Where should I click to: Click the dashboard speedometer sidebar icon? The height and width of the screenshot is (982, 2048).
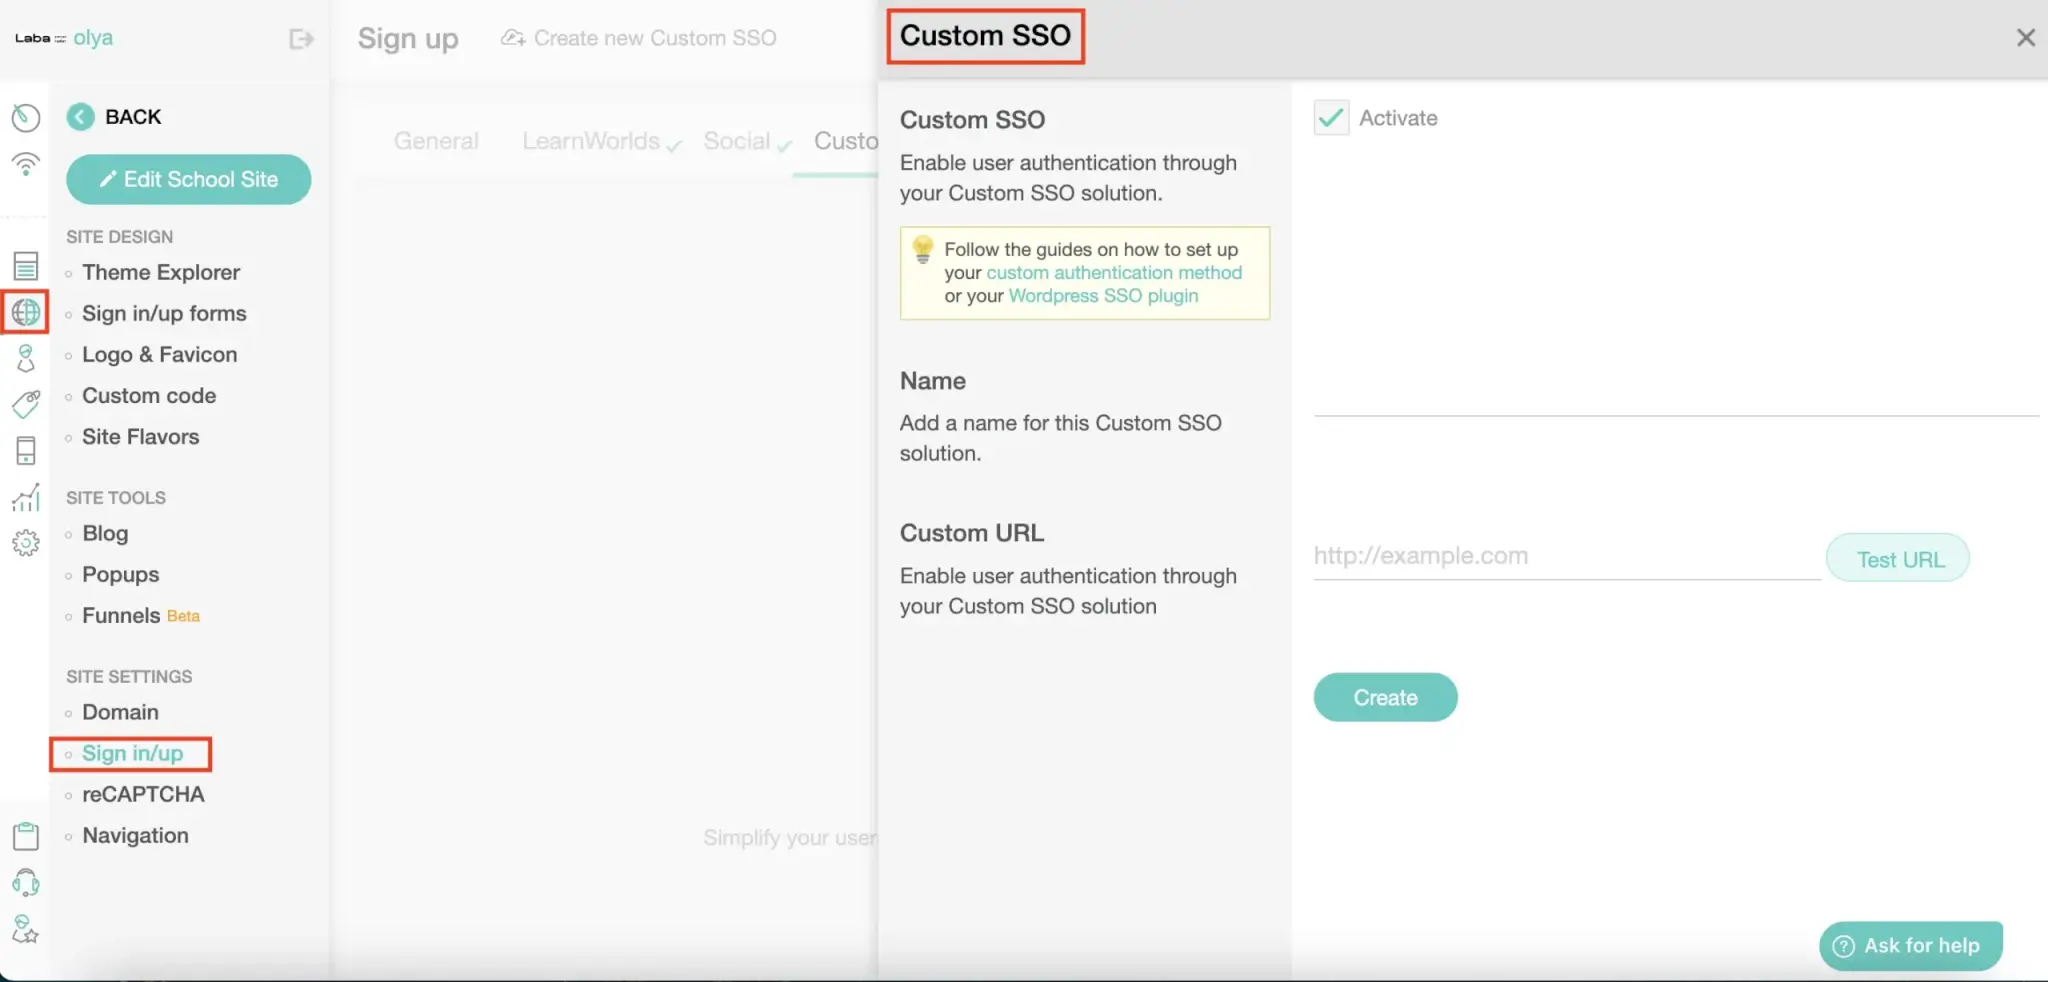click(x=26, y=118)
